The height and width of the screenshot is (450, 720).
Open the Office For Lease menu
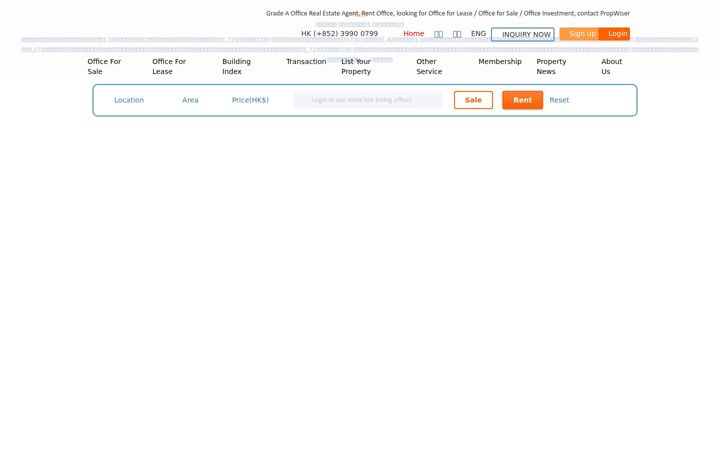pos(169,66)
